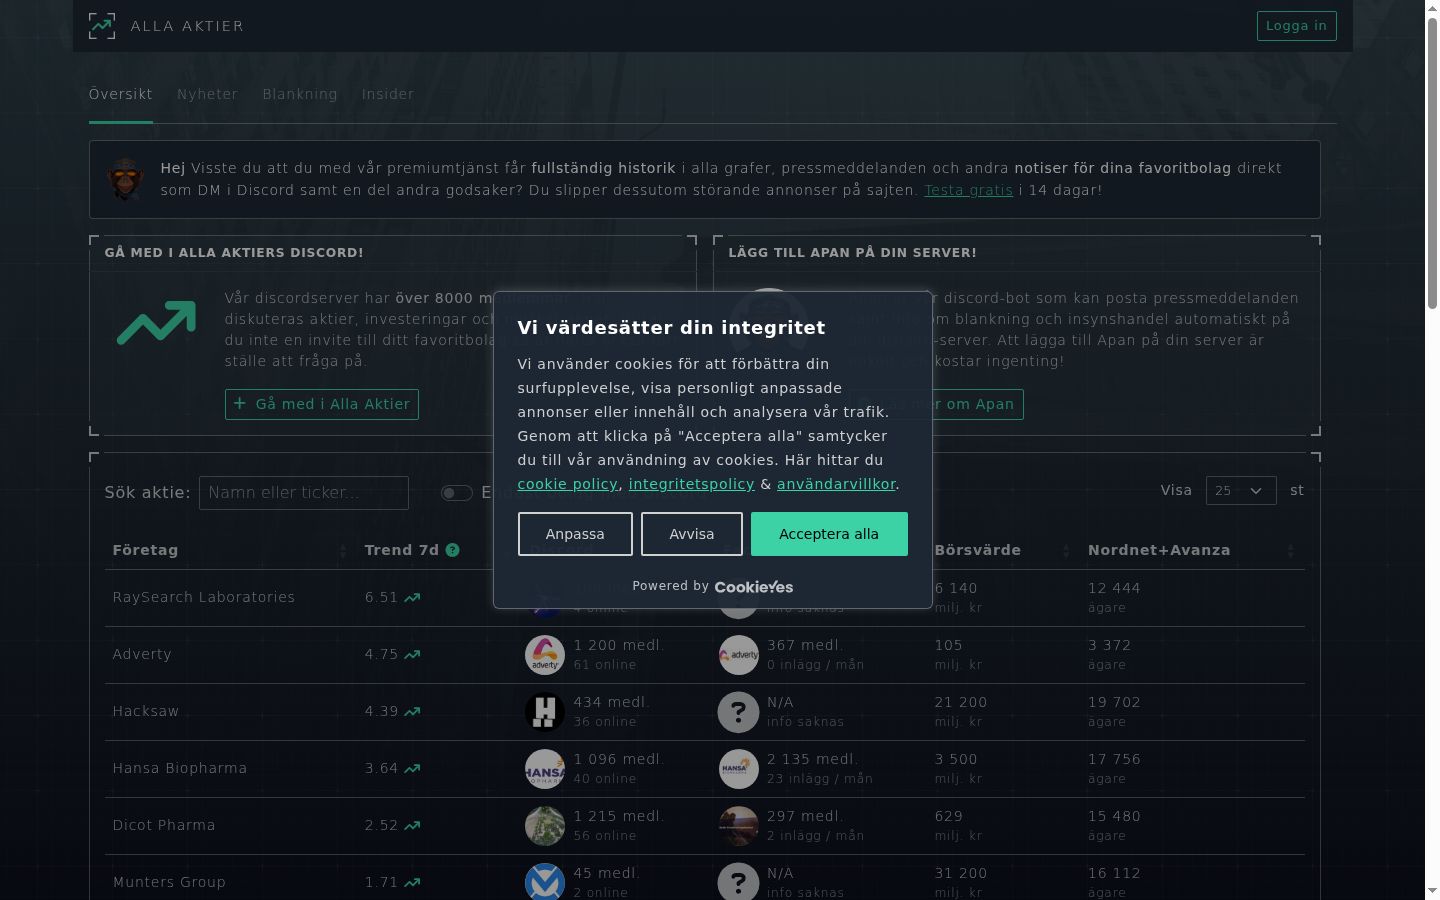Click the CookieYes branding logo

754,587
